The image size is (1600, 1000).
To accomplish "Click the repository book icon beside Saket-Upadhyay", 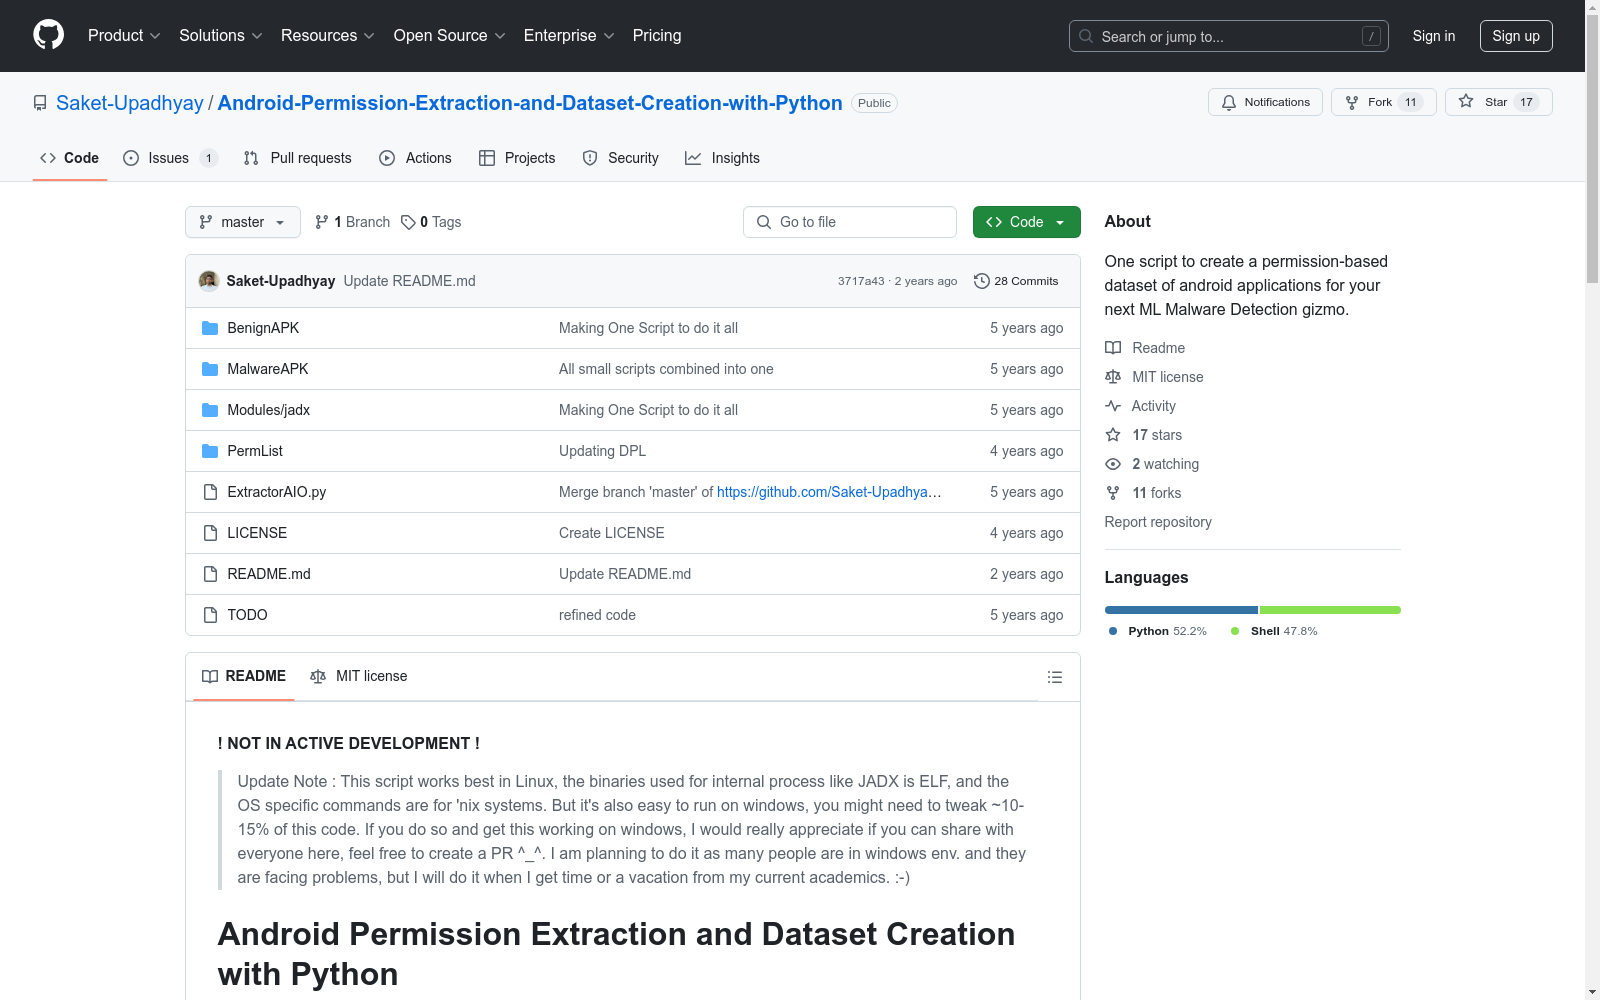I will click(40, 103).
